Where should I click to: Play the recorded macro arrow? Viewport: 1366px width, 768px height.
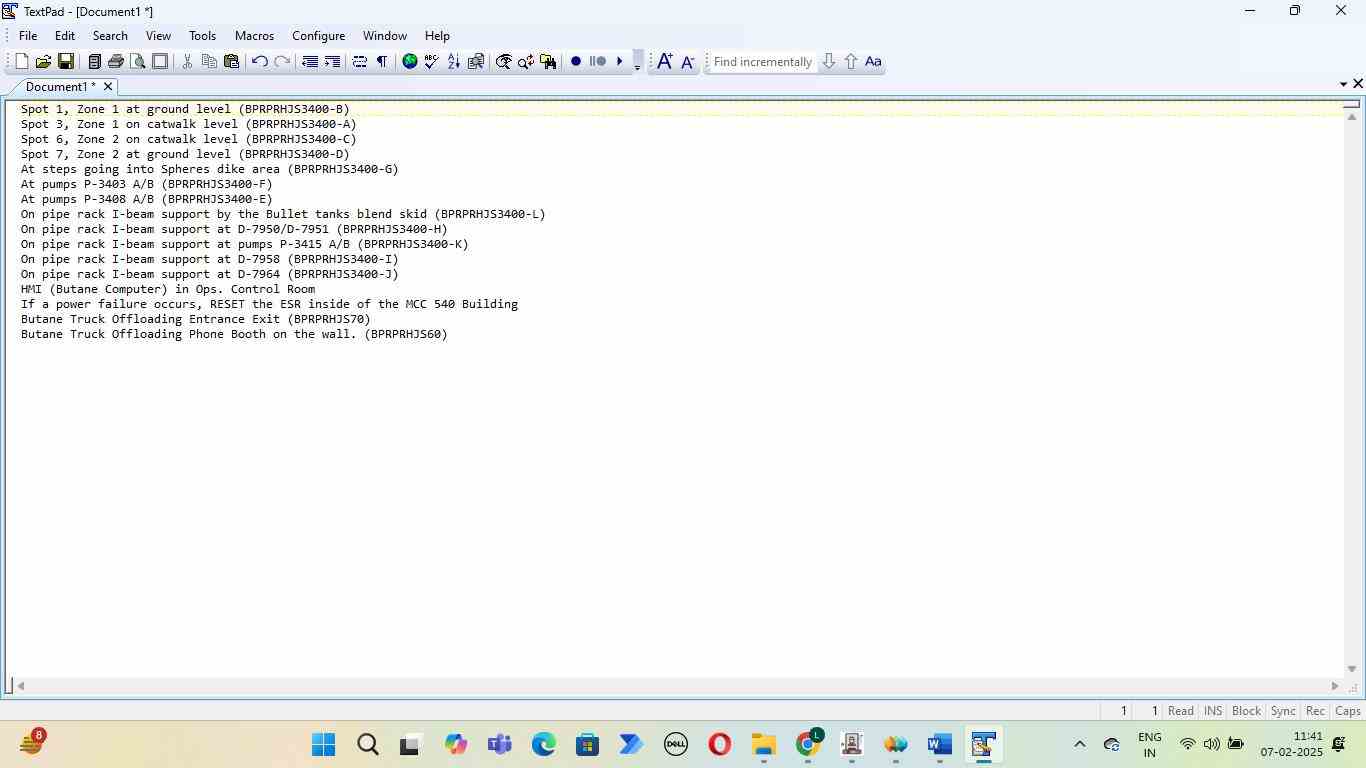point(620,62)
